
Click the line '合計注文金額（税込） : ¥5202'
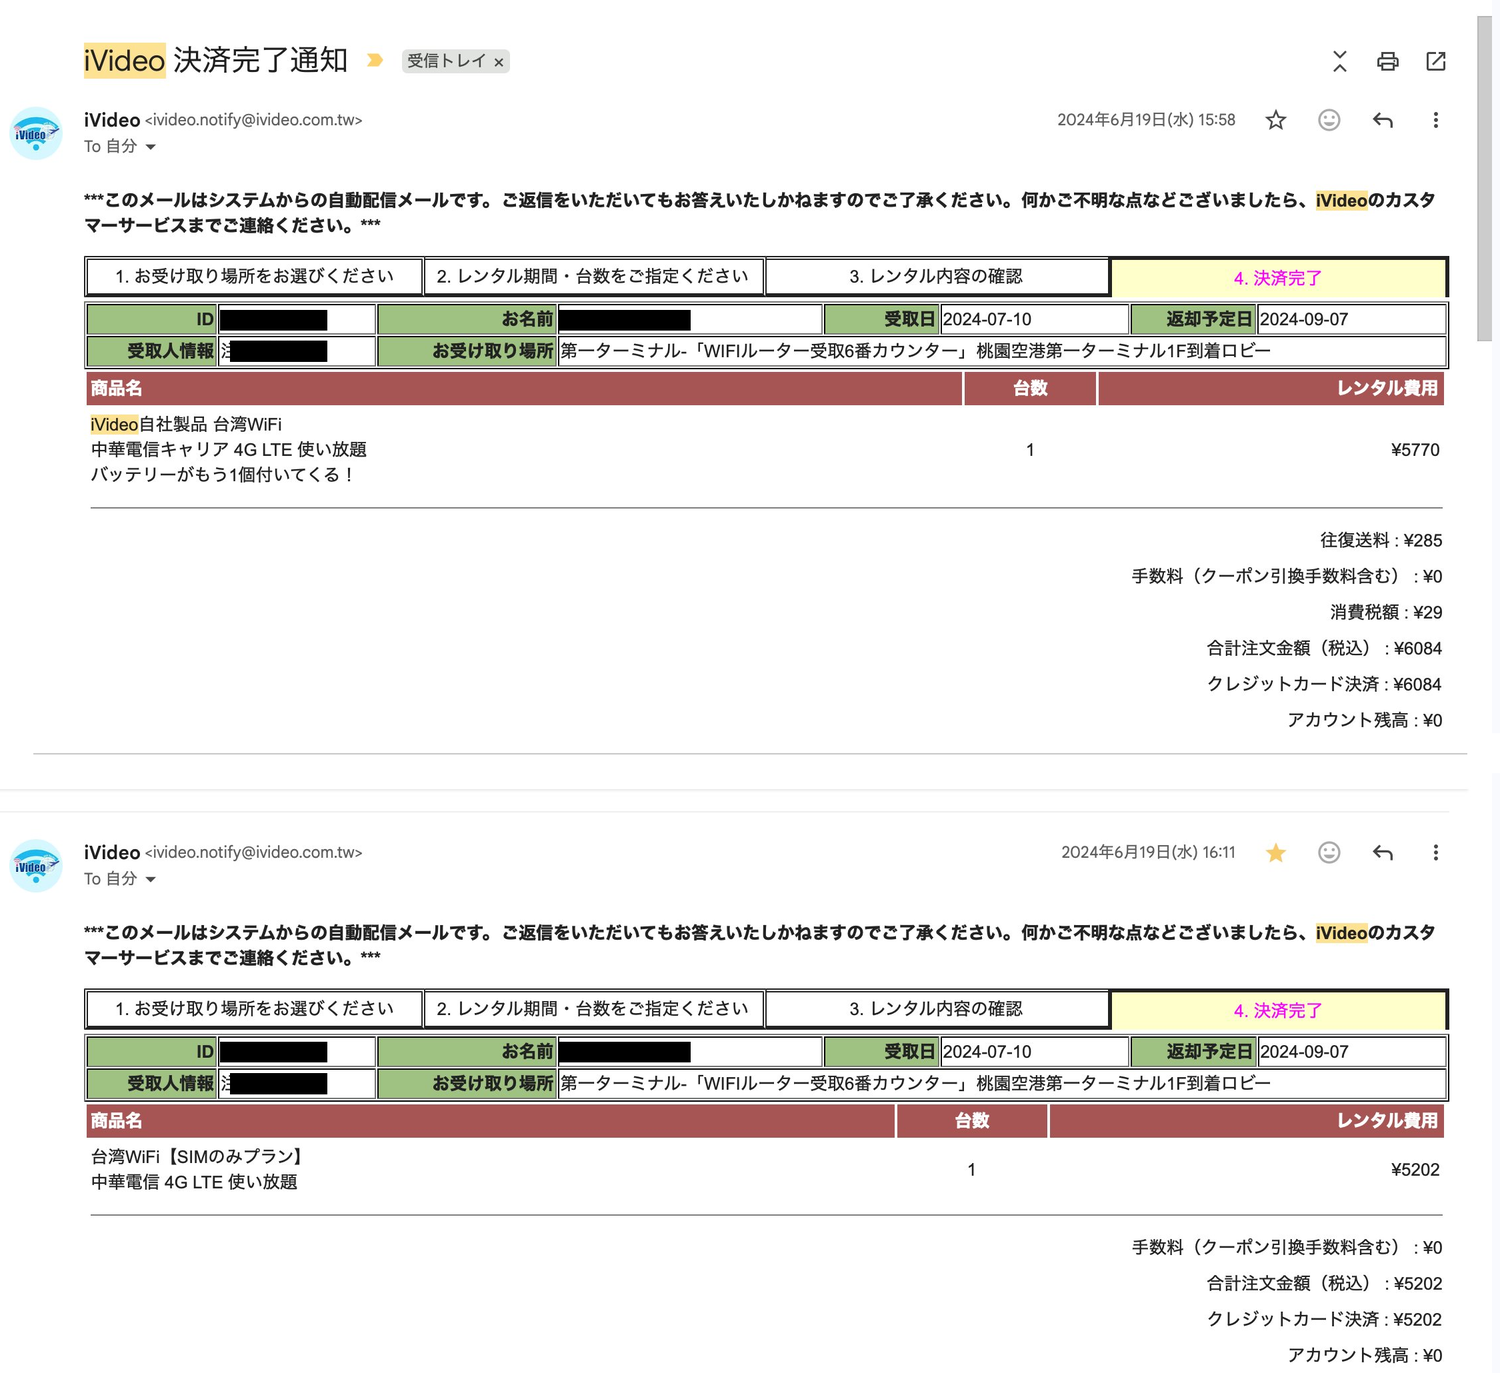[1324, 1284]
